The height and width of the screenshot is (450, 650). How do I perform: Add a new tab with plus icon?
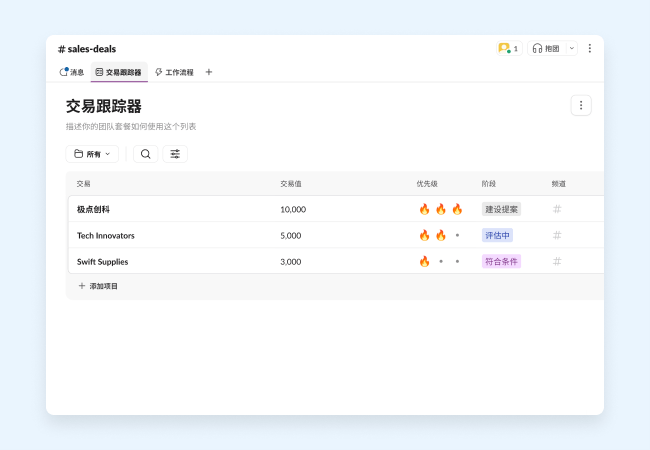[x=209, y=72]
